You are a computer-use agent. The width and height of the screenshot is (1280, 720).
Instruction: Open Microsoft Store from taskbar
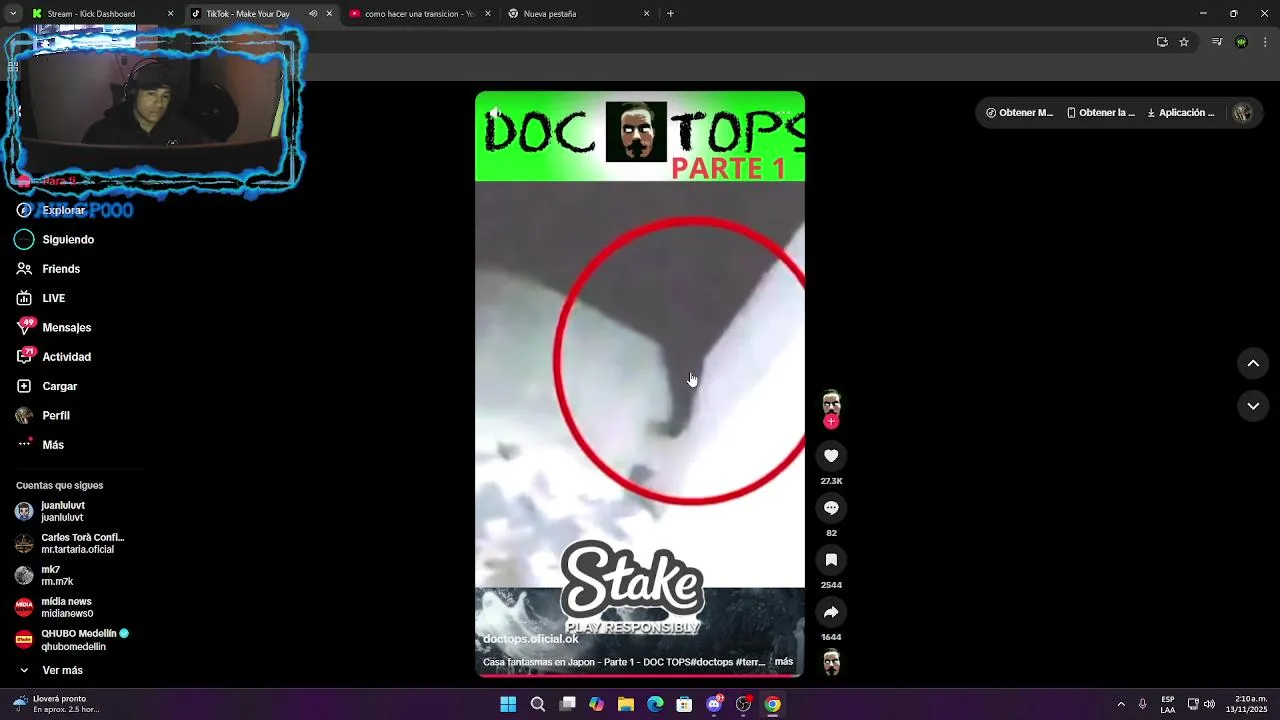pyautogui.click(x=684, y=704)
